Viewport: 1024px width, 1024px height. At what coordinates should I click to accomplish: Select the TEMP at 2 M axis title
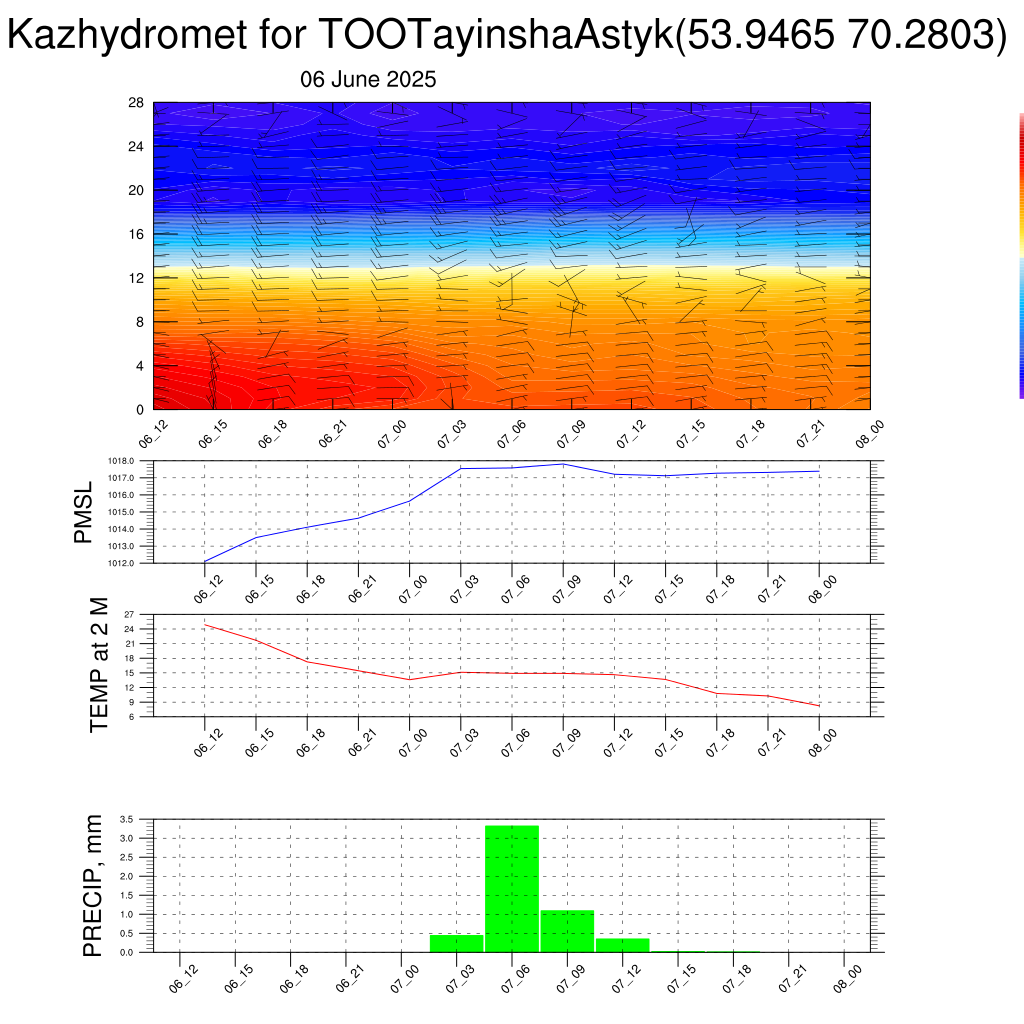point(98,665)
